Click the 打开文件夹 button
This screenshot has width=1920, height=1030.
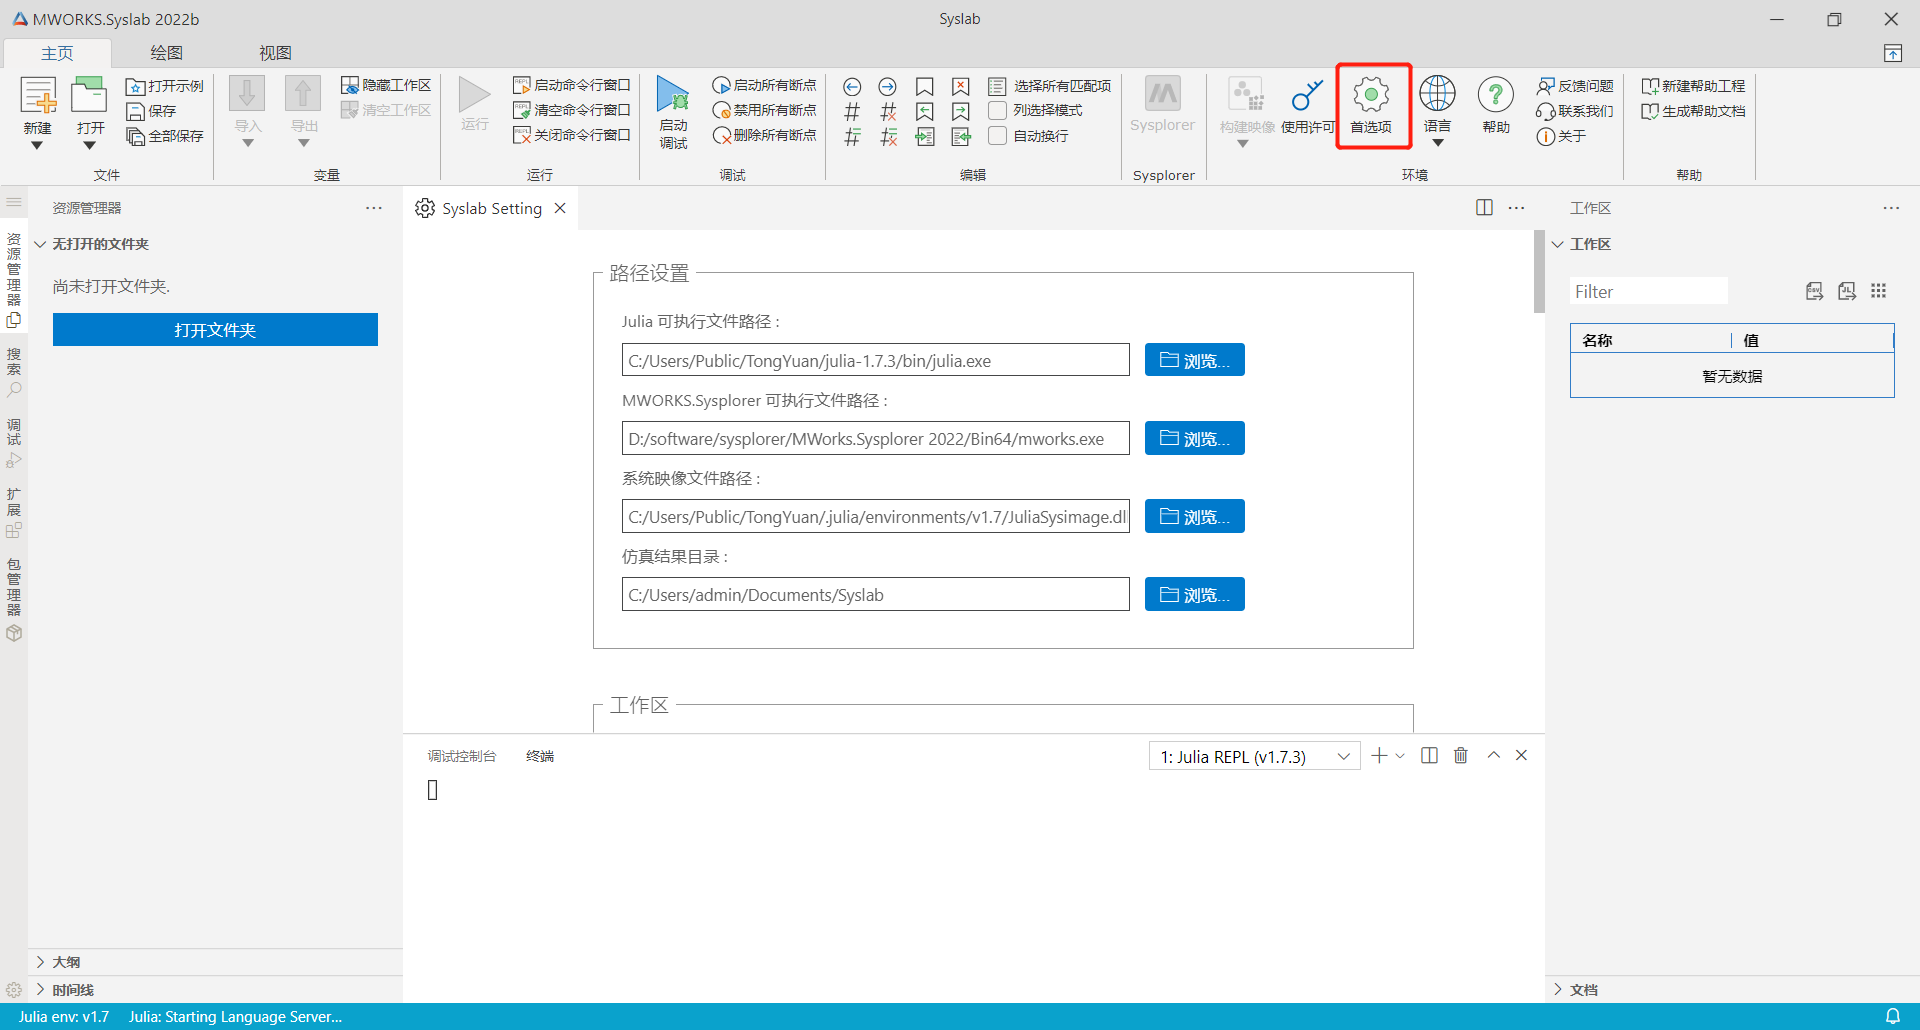215,330
